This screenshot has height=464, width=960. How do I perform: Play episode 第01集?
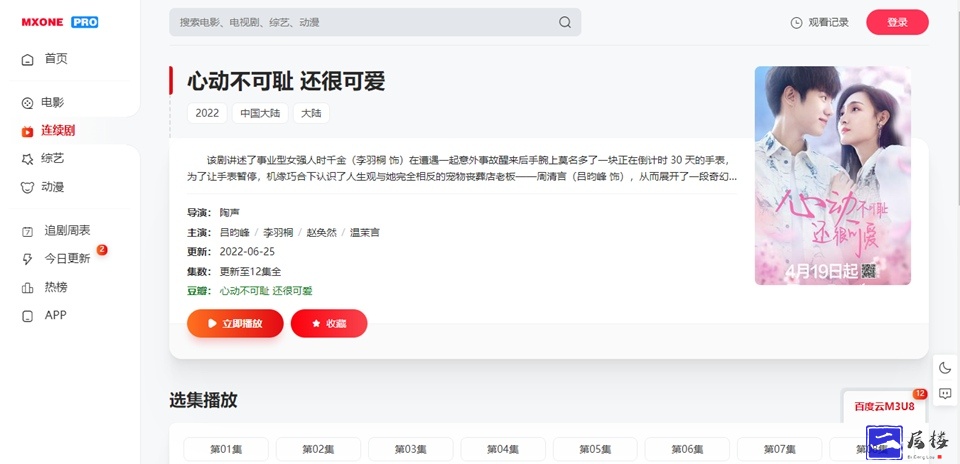tap(226, 449)
